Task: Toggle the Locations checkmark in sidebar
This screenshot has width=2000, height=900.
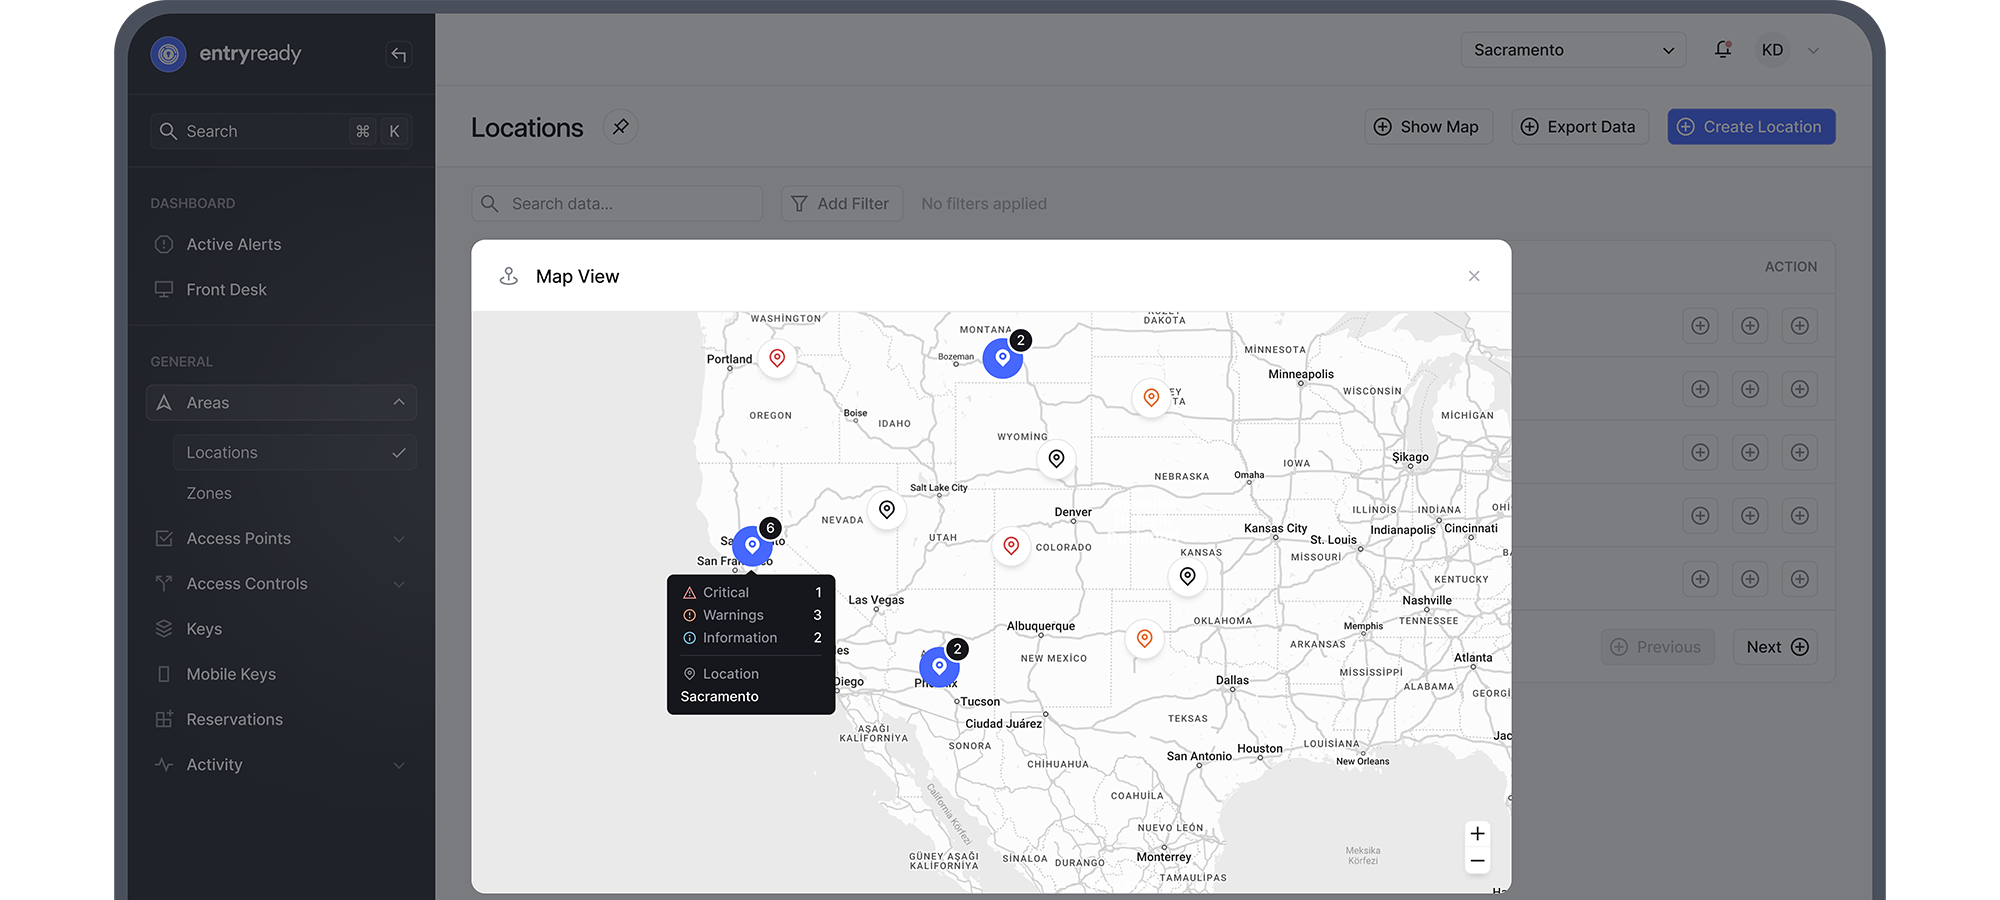Action: 399,452
